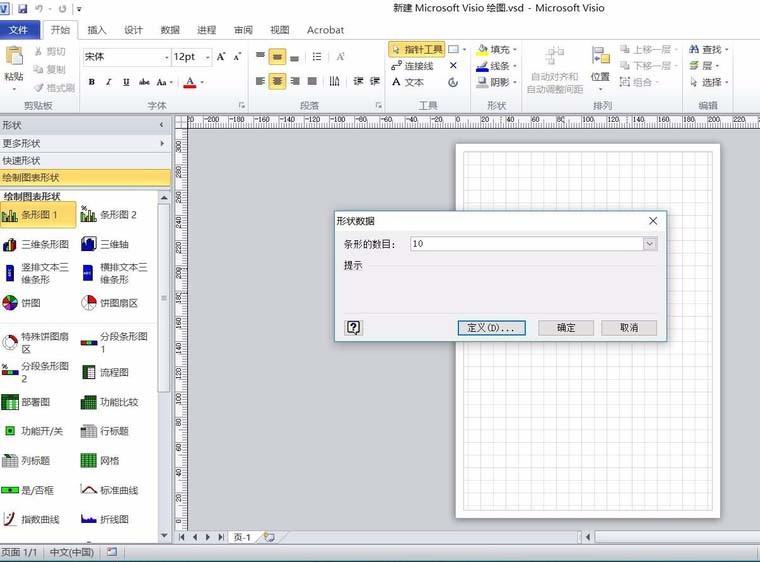This screenshot has height=562, width=760.
Task: Select the 功能比较 shape
Action: tap(110, 402)
